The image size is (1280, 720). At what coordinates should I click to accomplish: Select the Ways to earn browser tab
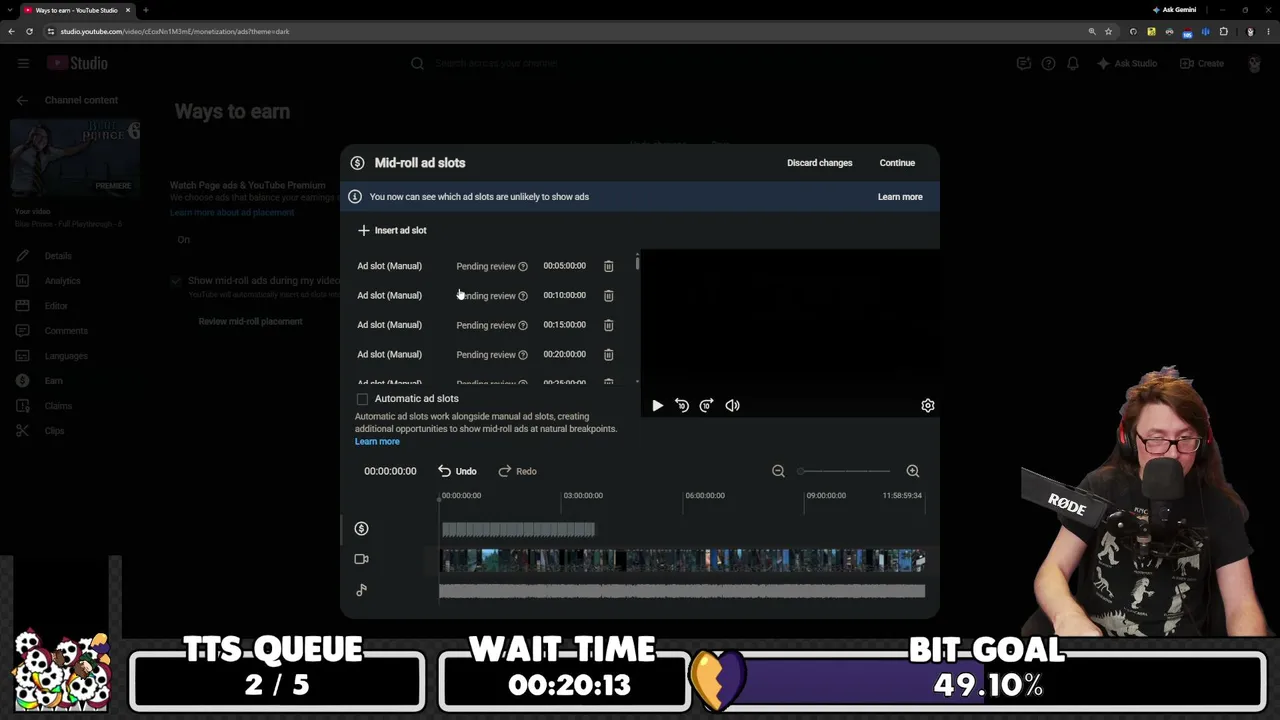point(76,10)
